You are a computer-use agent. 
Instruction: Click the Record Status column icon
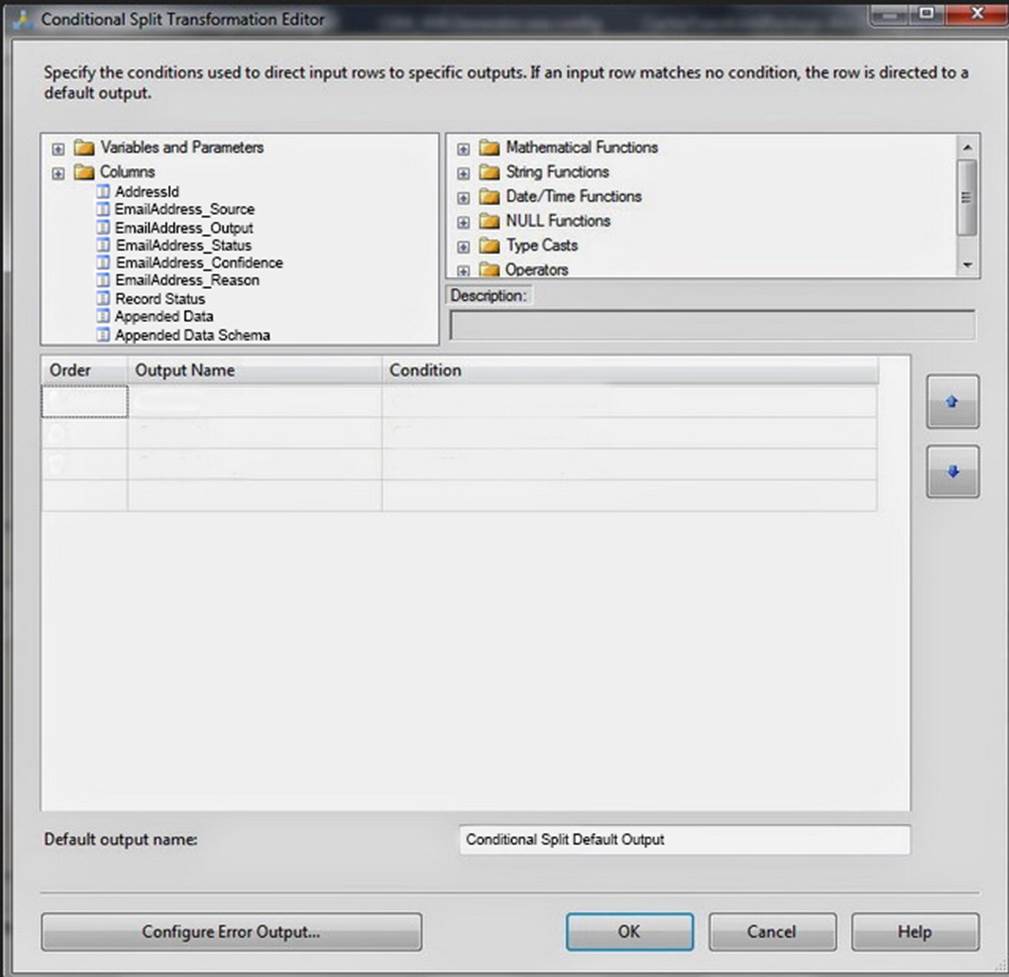coord(102,299)
